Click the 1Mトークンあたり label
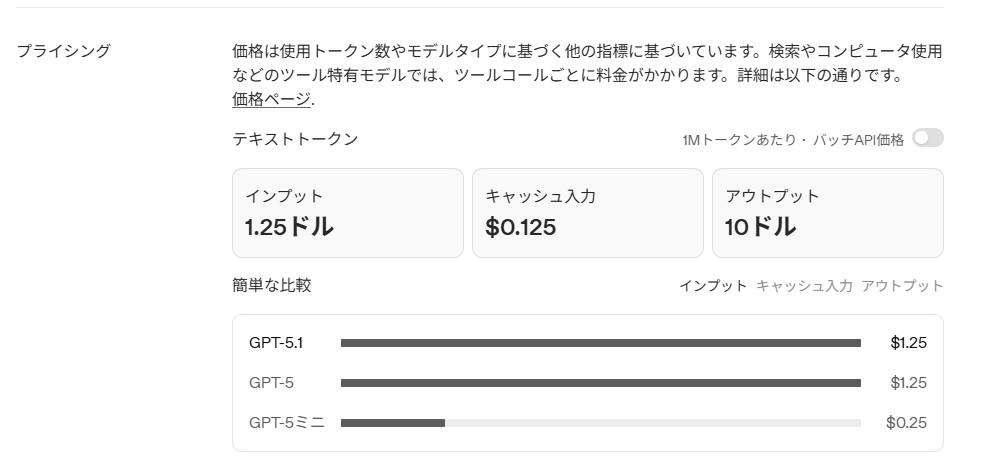 pos(738,140)
